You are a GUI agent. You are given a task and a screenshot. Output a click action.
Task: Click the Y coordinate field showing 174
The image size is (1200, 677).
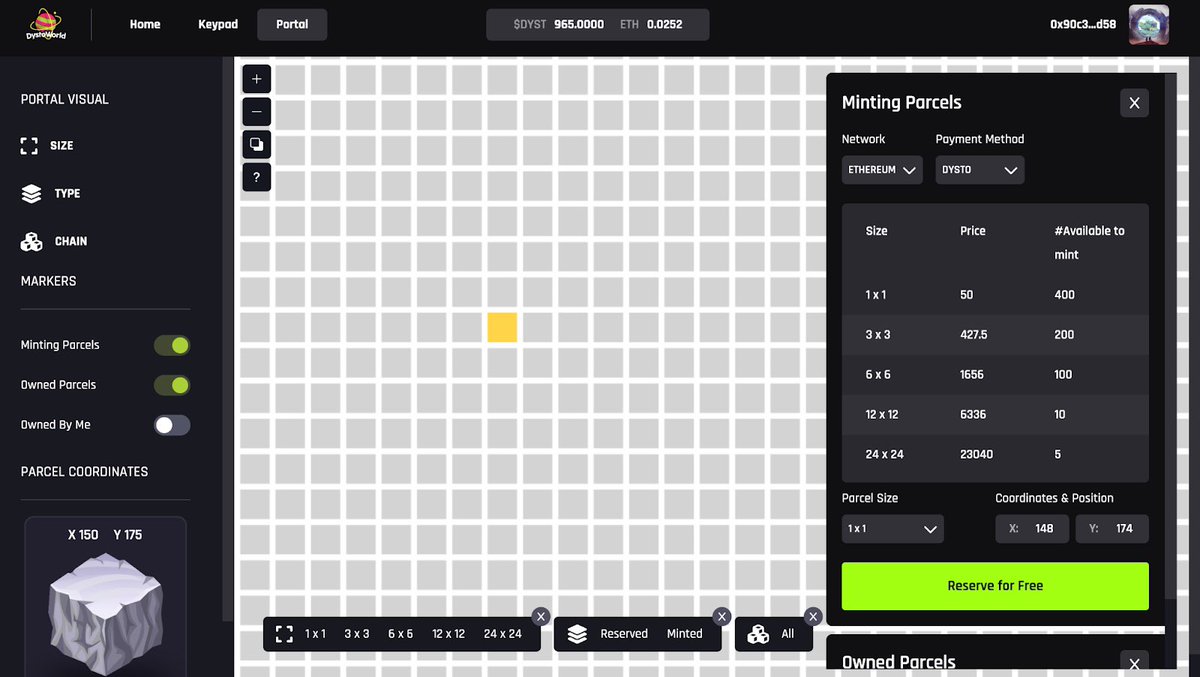coord(1112,529)
